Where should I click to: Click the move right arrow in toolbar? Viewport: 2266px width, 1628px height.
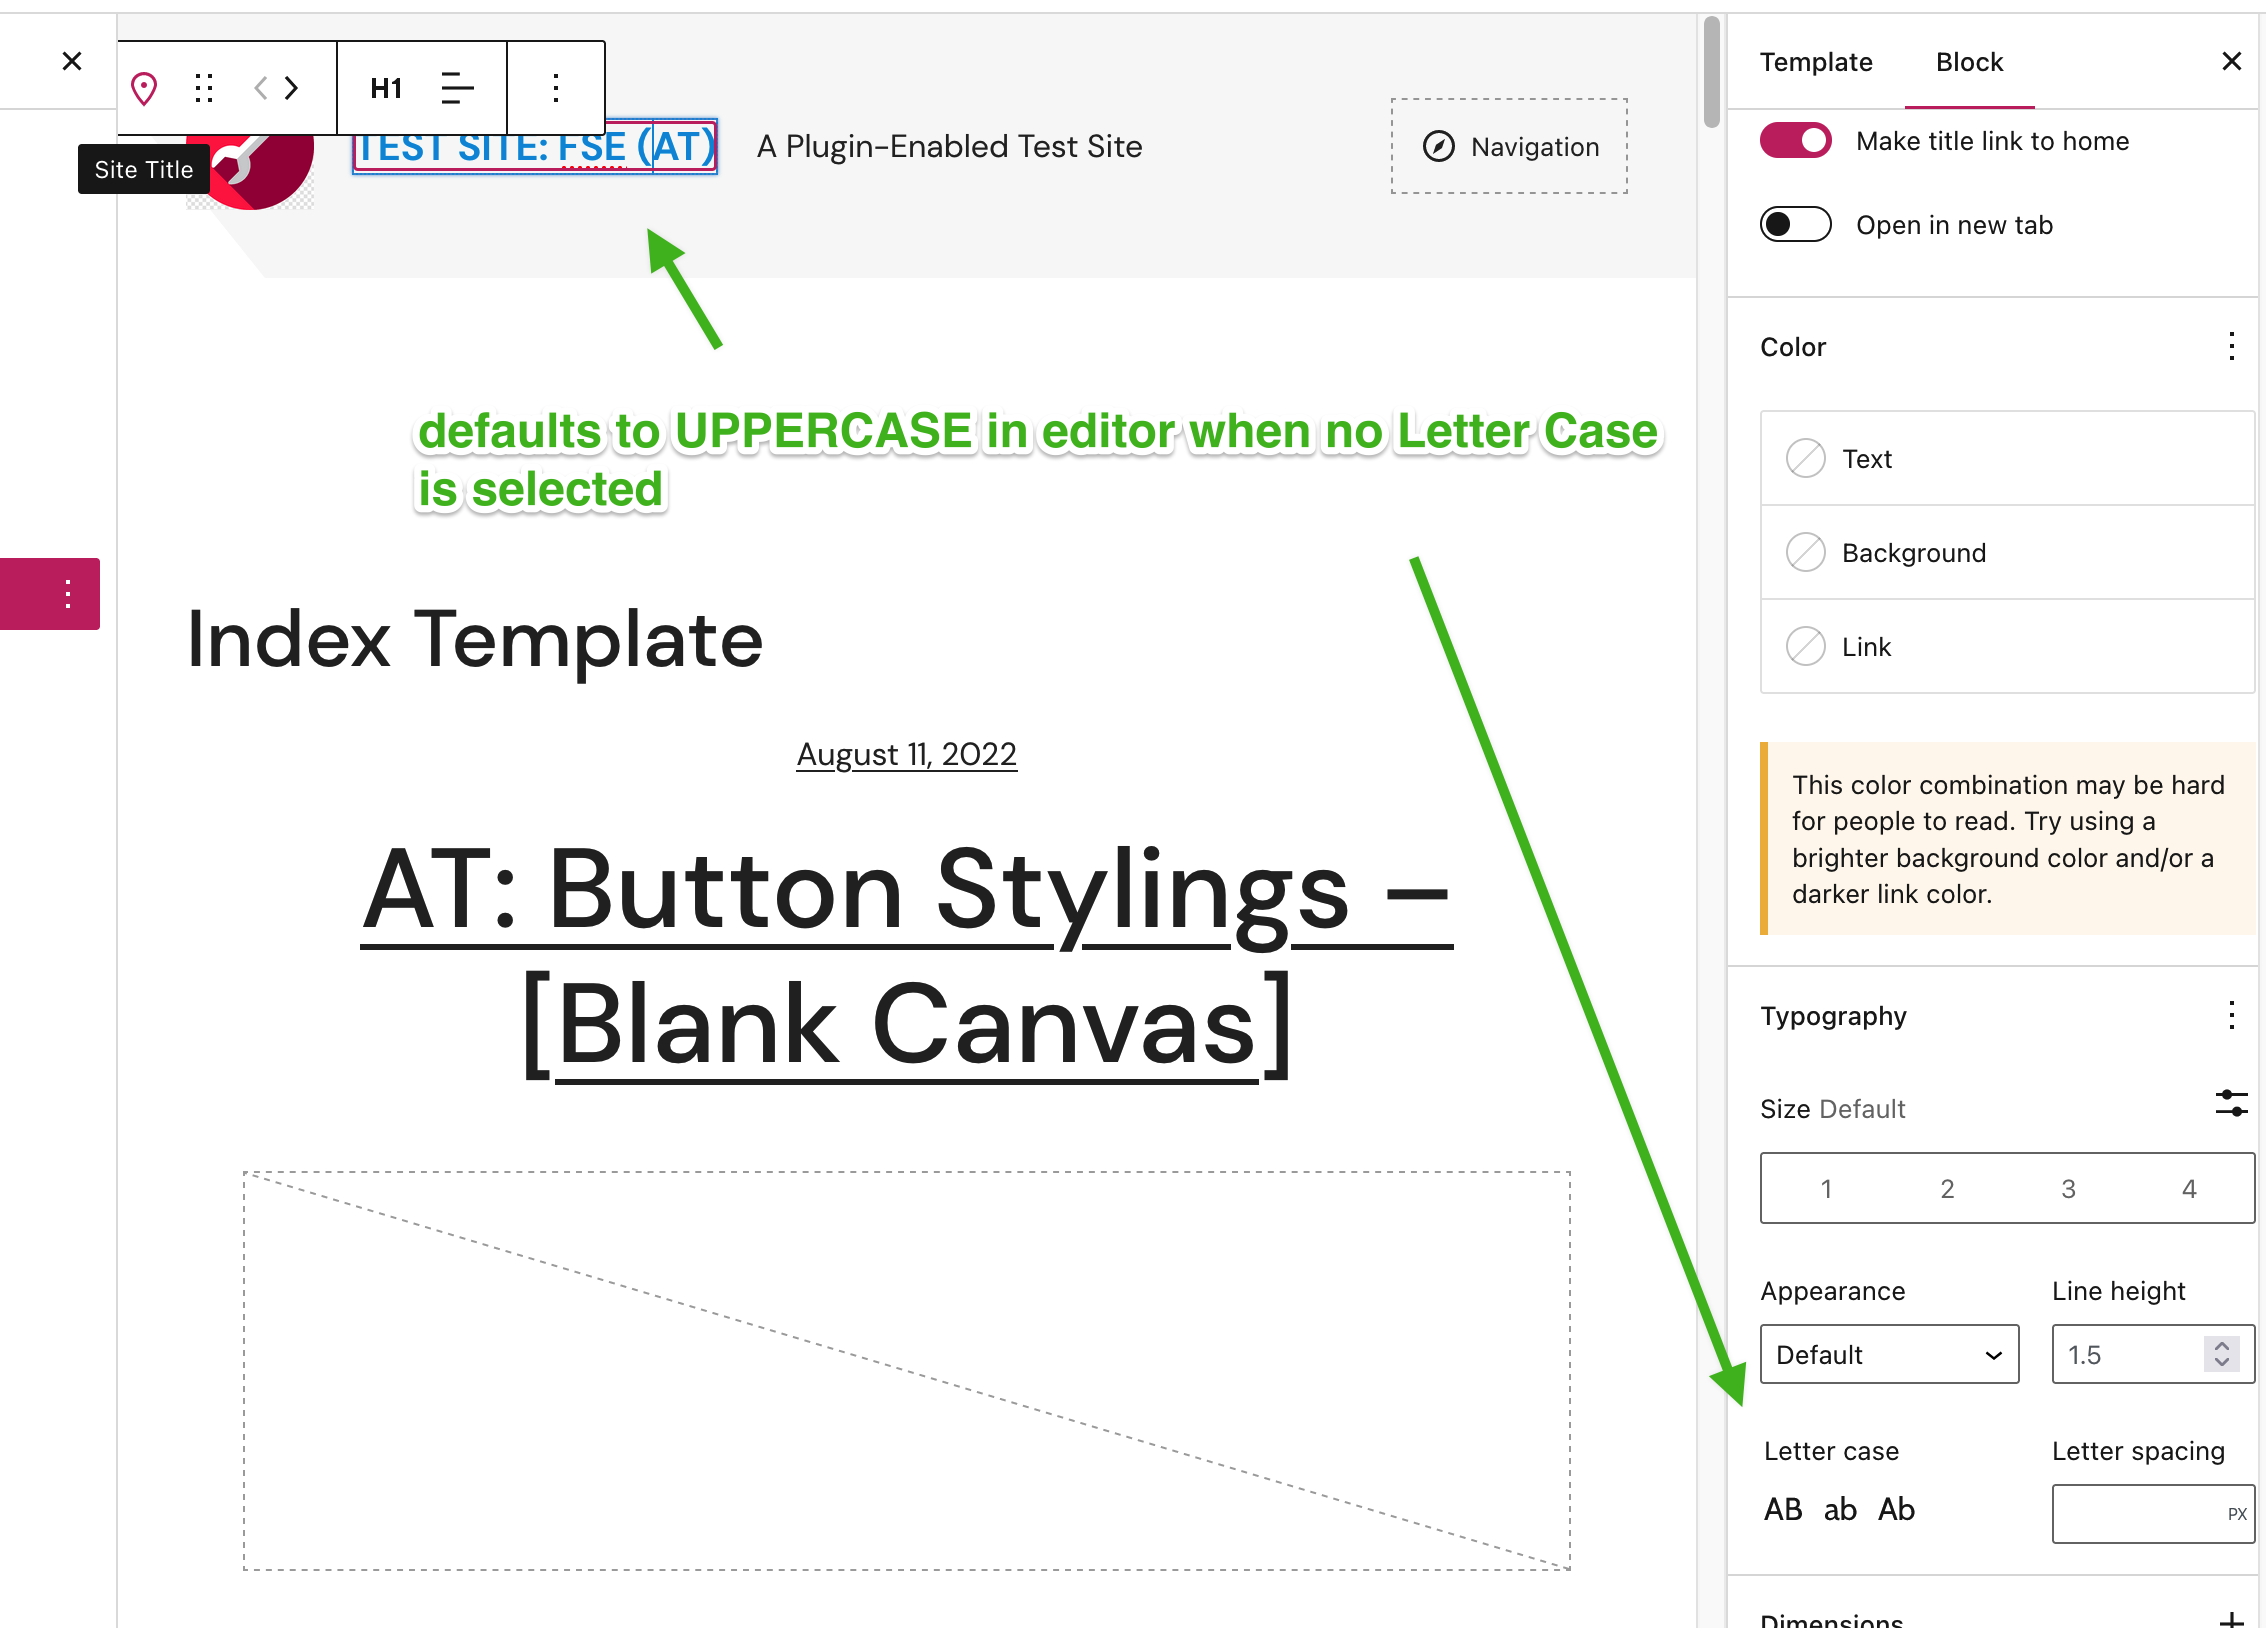292,88
